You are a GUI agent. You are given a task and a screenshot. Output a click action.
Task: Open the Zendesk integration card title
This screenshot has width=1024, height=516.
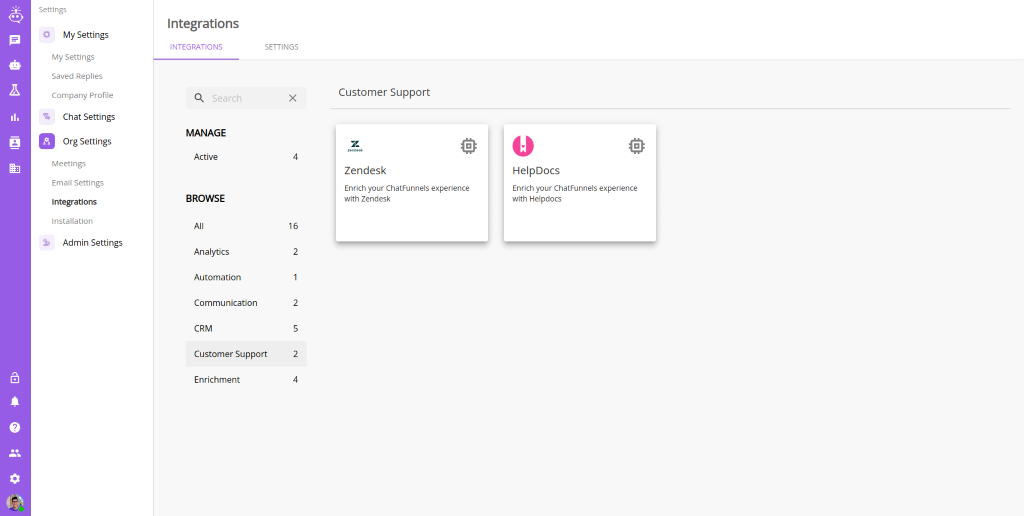point(365,170)
